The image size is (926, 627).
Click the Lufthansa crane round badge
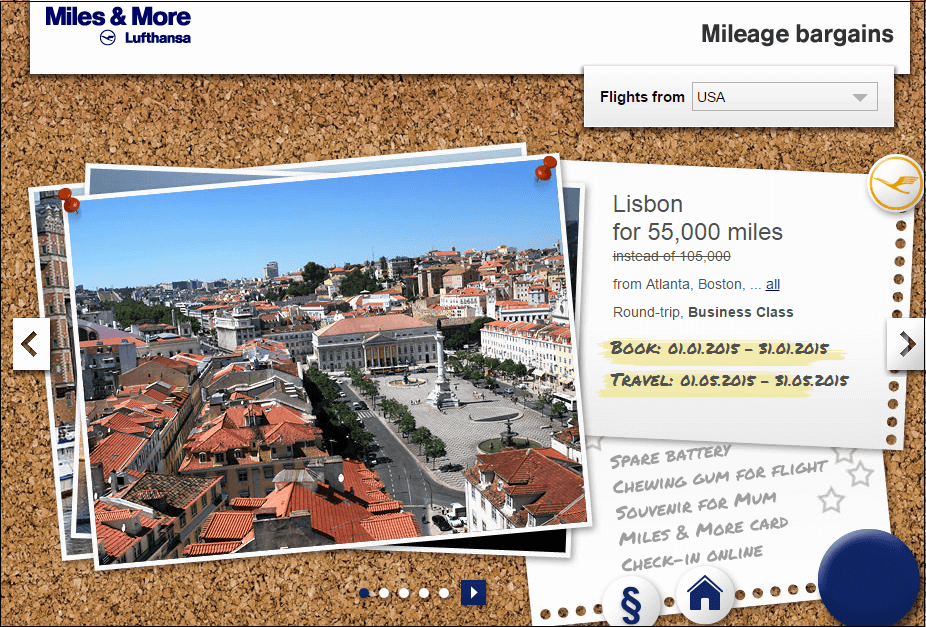point(895,184)
